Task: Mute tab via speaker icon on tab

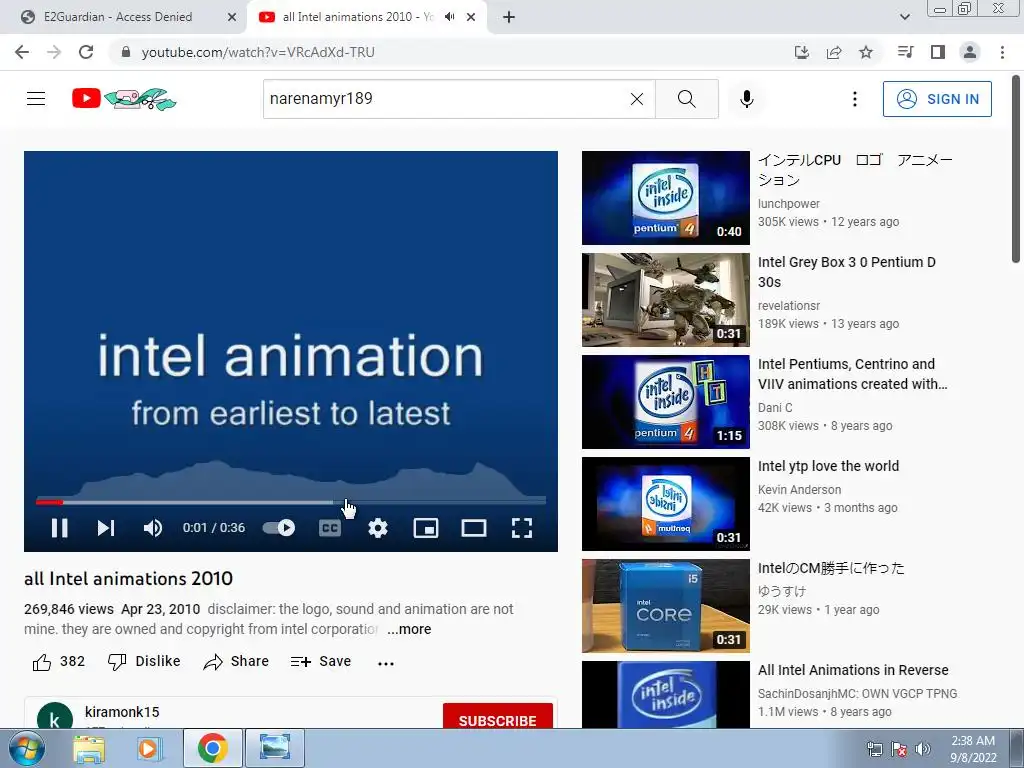Action: coord(449,17)
